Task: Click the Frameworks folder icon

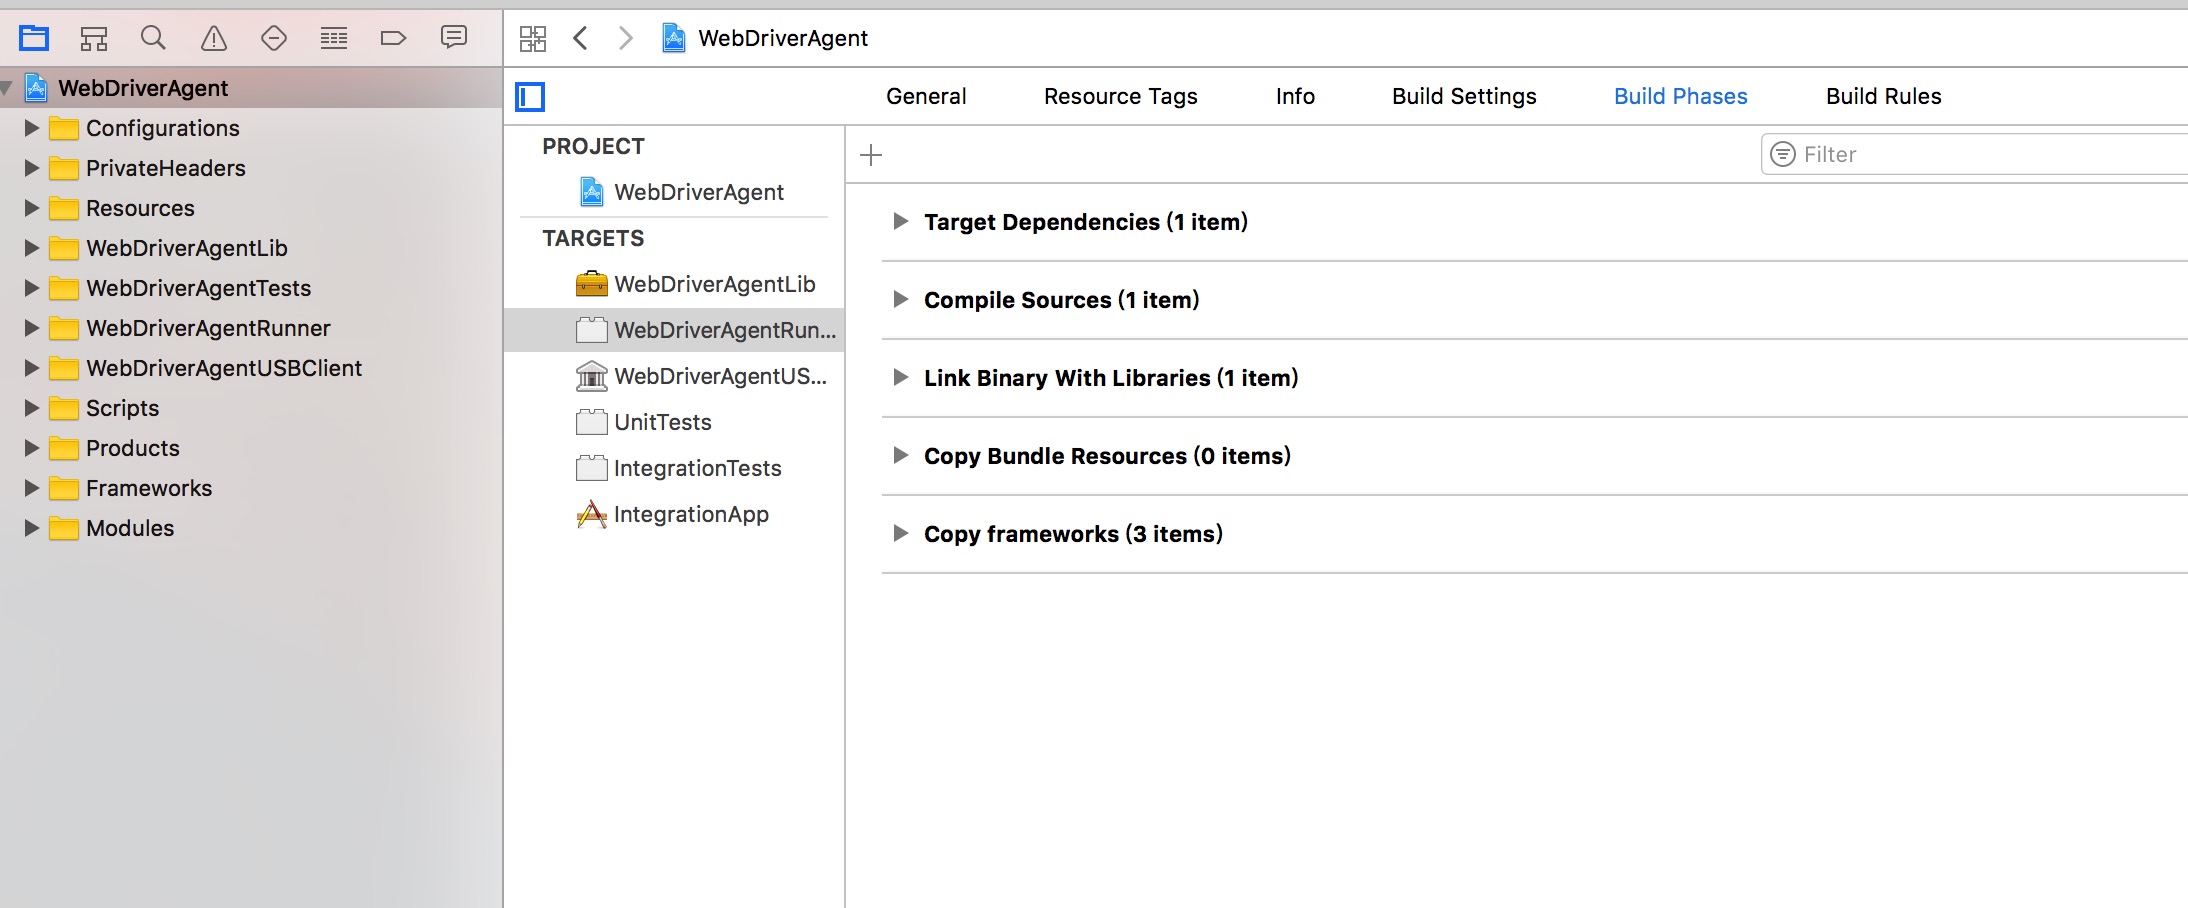Action: pyautogui.click(x=64, y=489)
